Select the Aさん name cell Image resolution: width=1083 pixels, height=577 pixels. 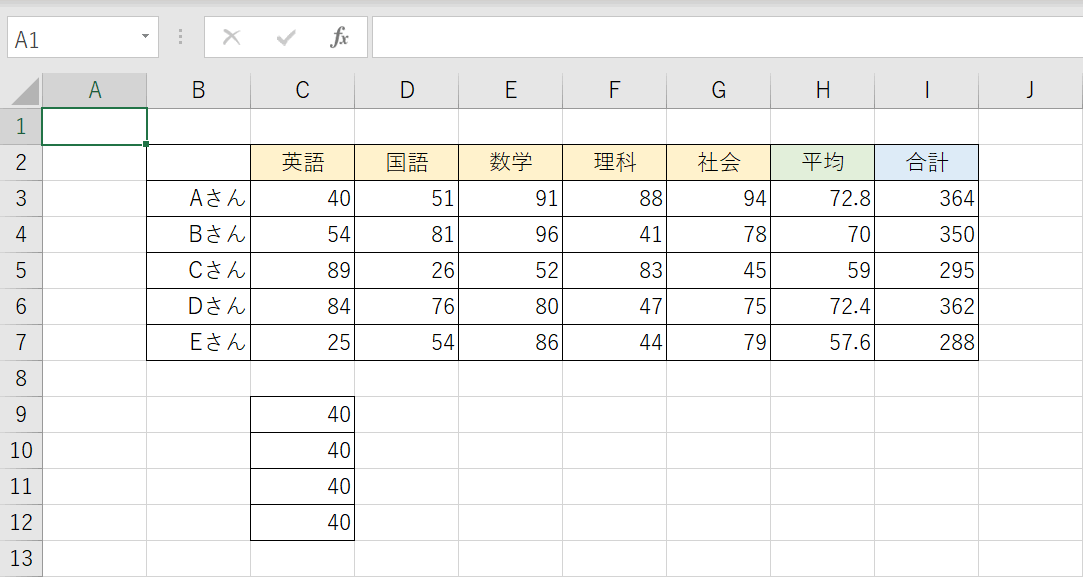[199, 199]
